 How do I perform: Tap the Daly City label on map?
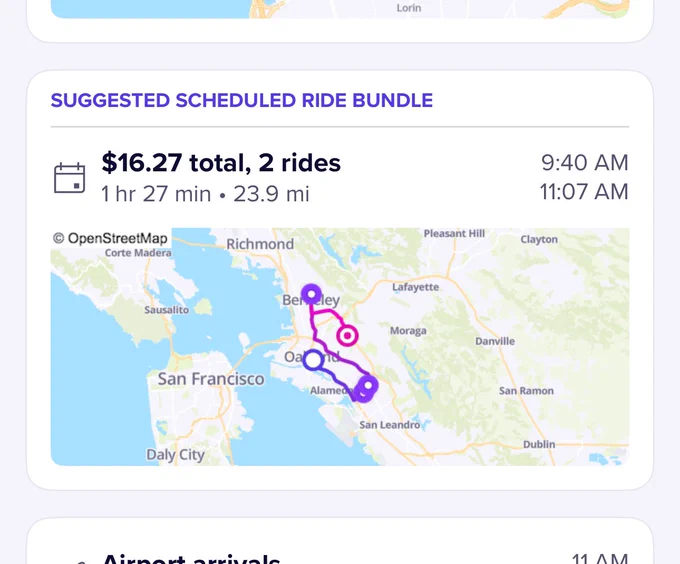click(175, 455)
